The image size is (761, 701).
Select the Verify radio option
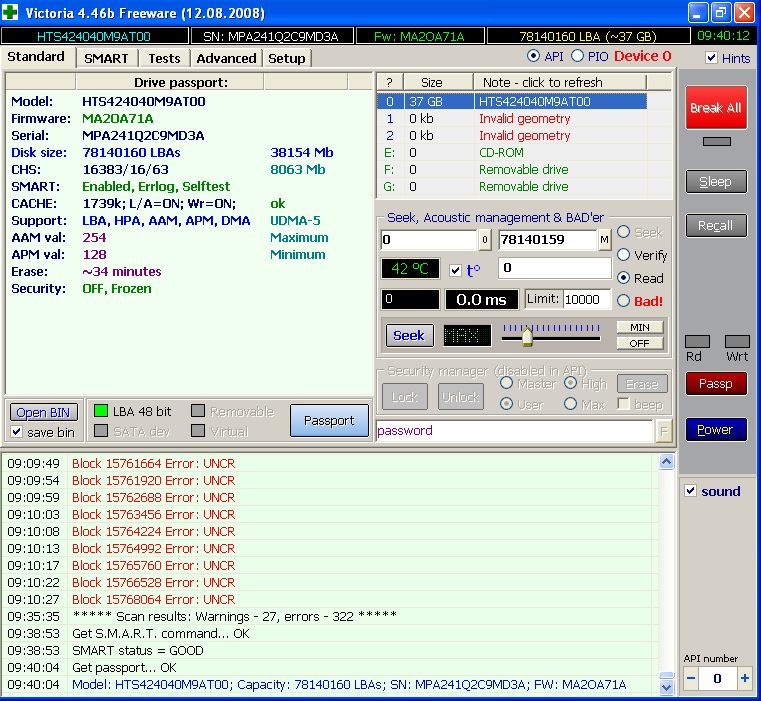point(624,255)
